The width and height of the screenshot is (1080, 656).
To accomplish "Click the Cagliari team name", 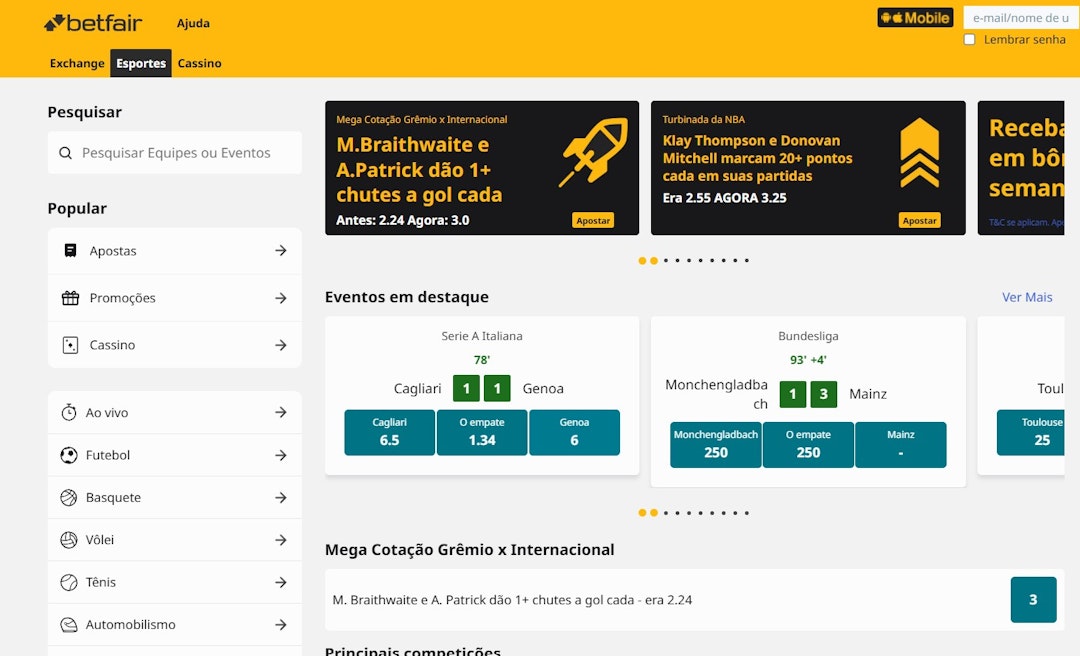I will tap(417, 389).
